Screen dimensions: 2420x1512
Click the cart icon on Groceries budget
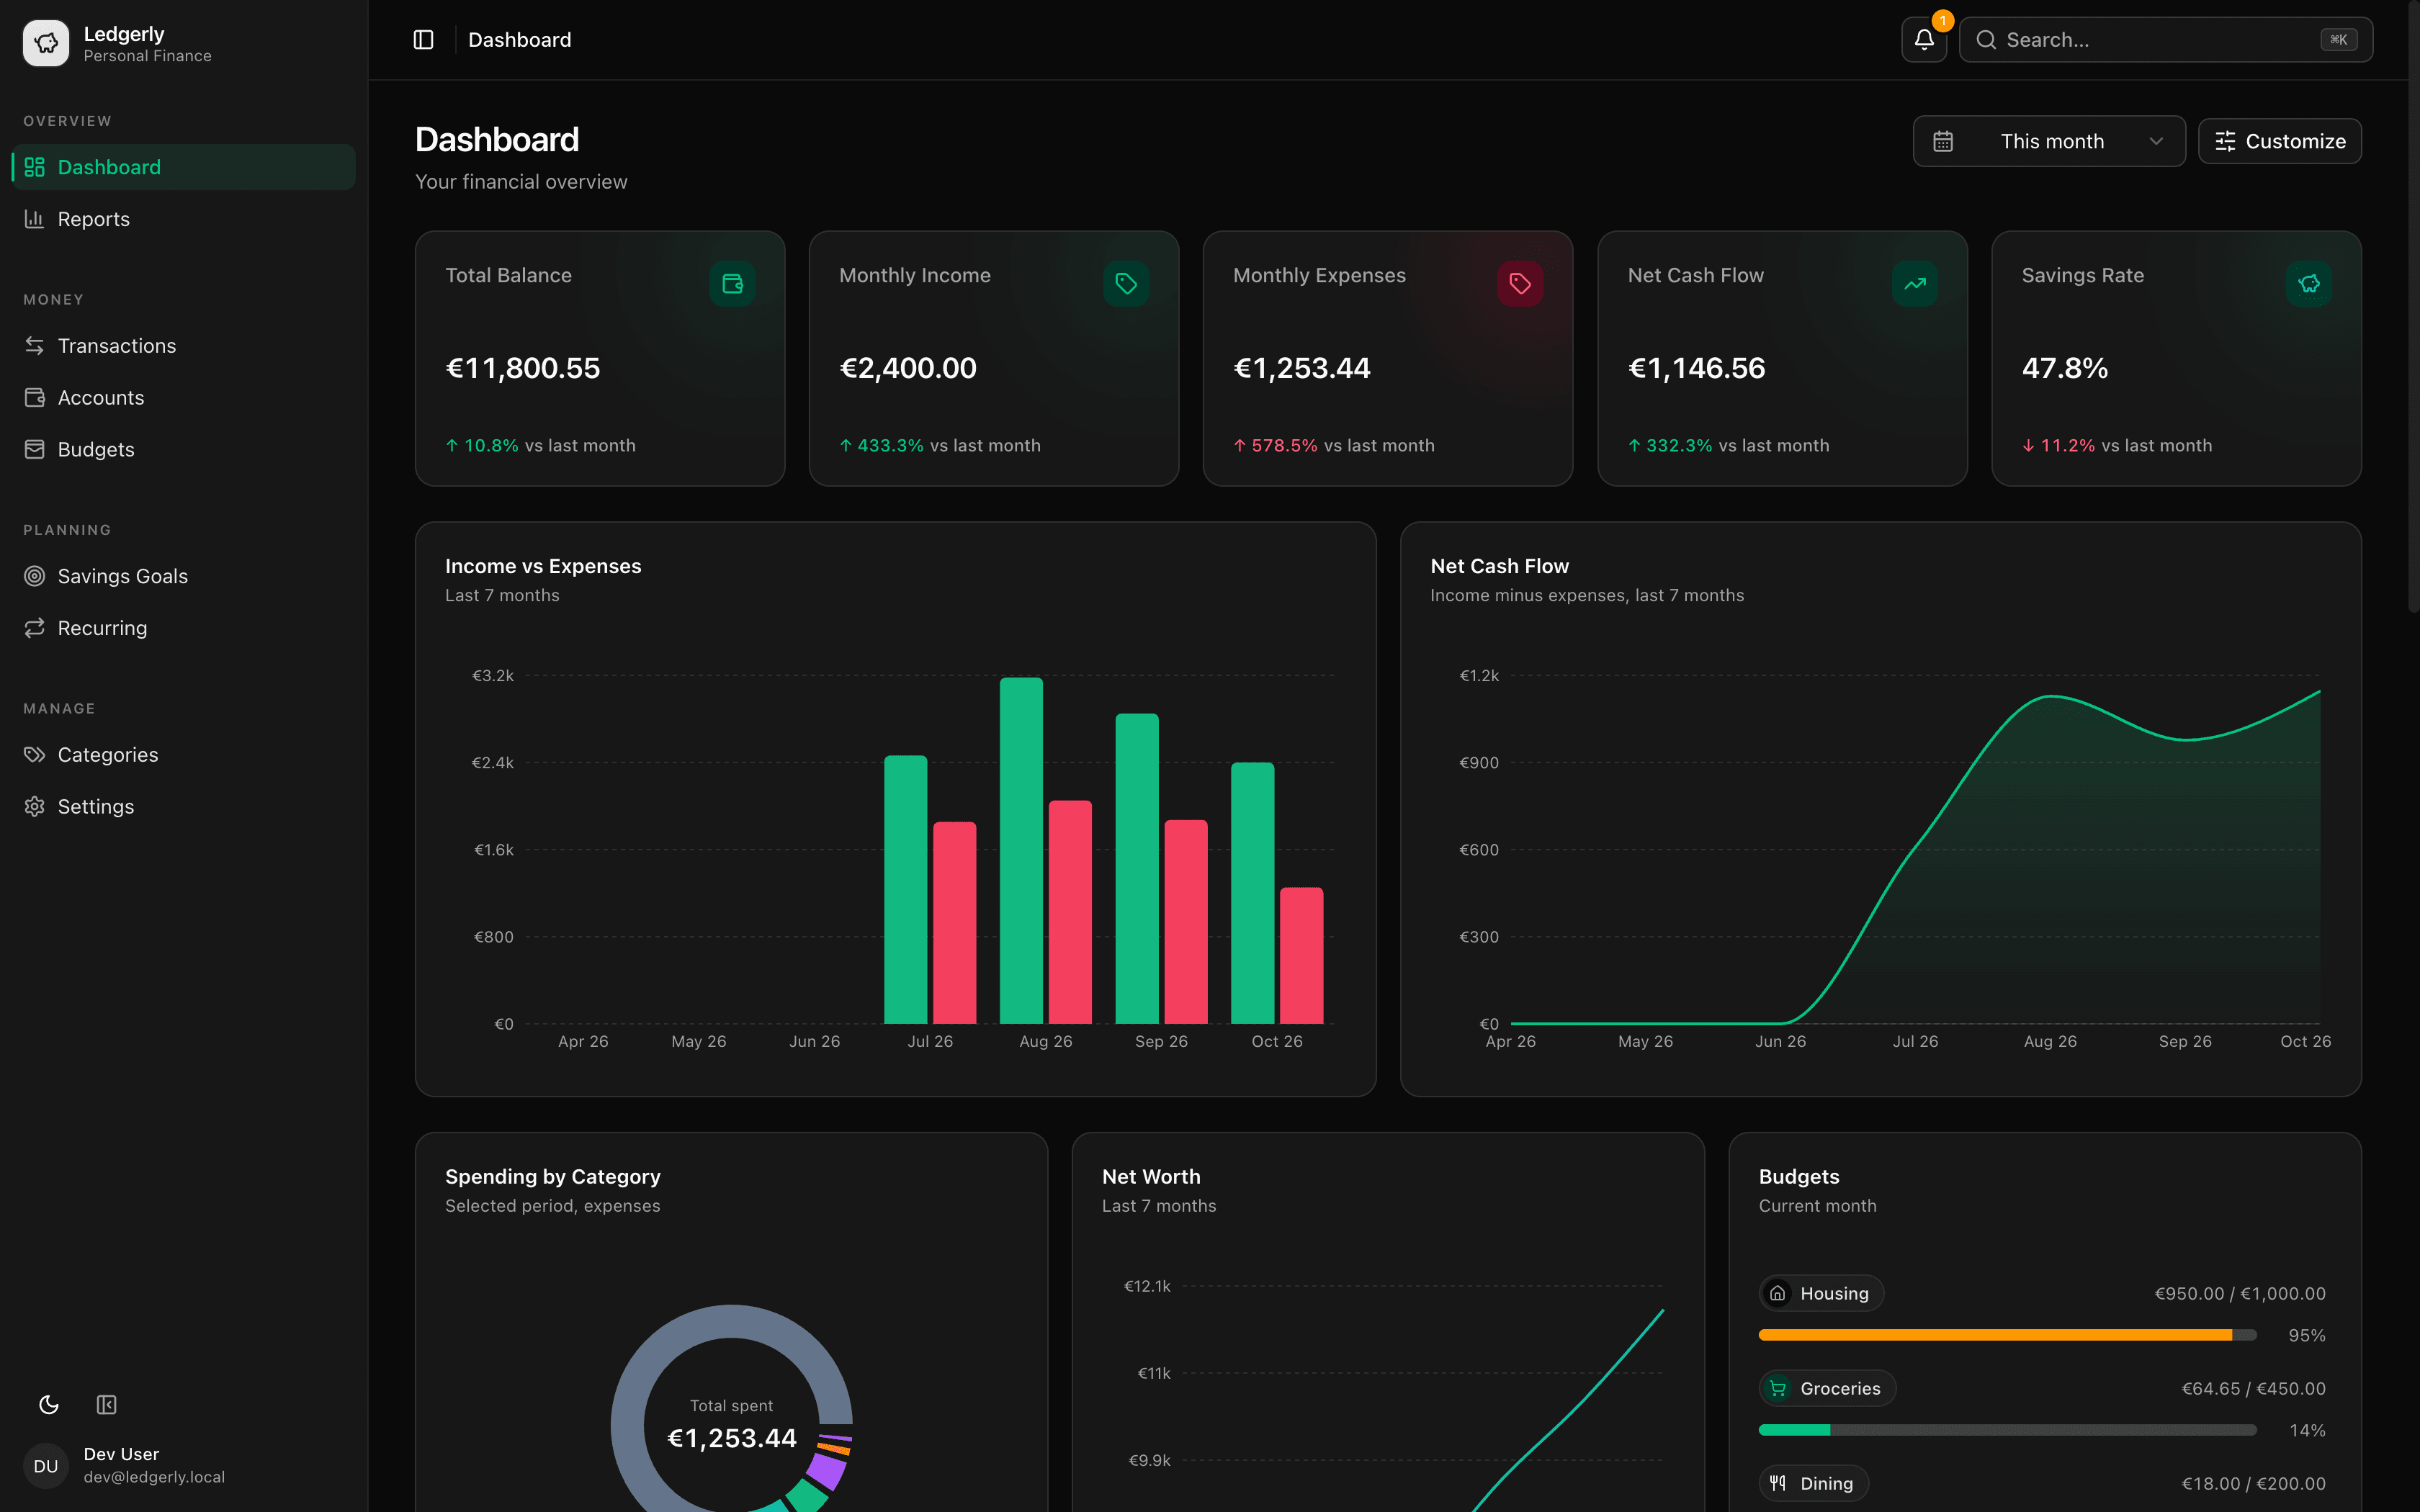1778,1388
